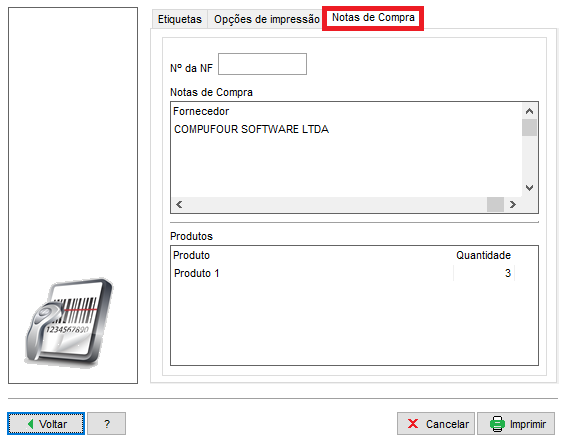Click the right arrow of the horizontal scrollbar
The height and width of the screenshot is (444, 565).
coord(512,204)
